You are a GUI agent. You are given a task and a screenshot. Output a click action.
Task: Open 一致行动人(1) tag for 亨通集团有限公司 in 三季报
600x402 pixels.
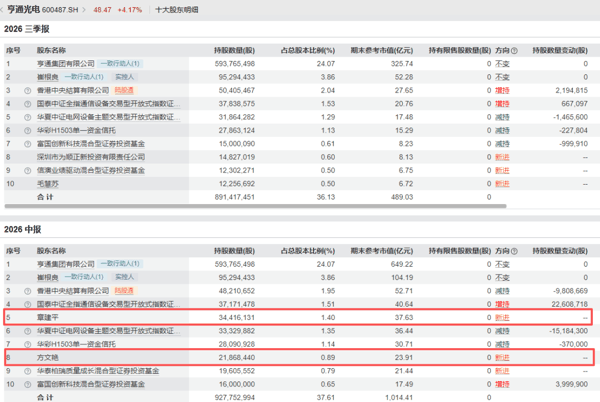pyautogui.click(x=120, y=63)
